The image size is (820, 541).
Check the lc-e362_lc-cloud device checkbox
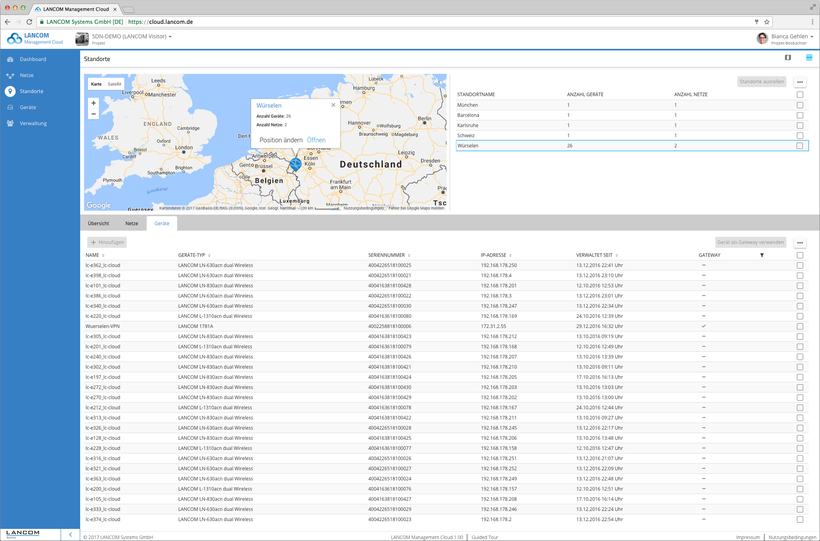[800, 265]
